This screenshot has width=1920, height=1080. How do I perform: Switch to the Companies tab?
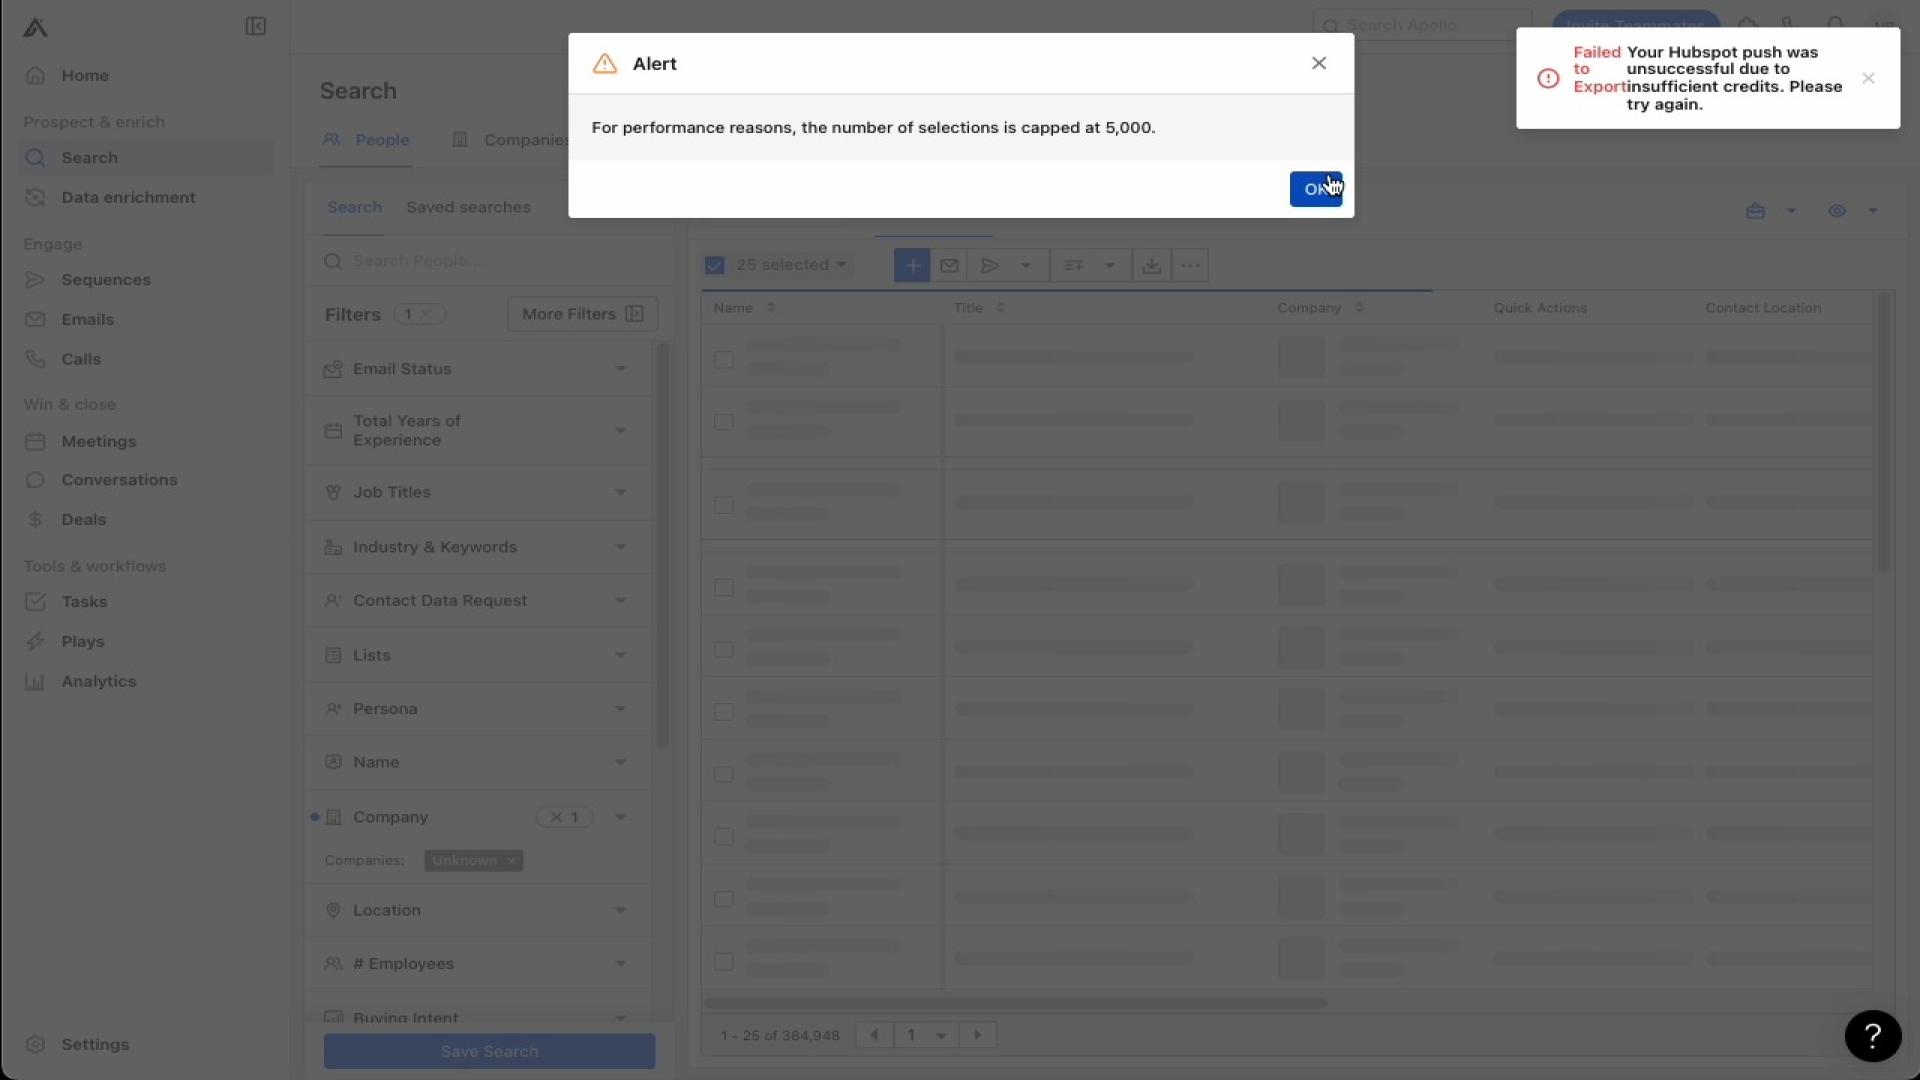point(510,140)
